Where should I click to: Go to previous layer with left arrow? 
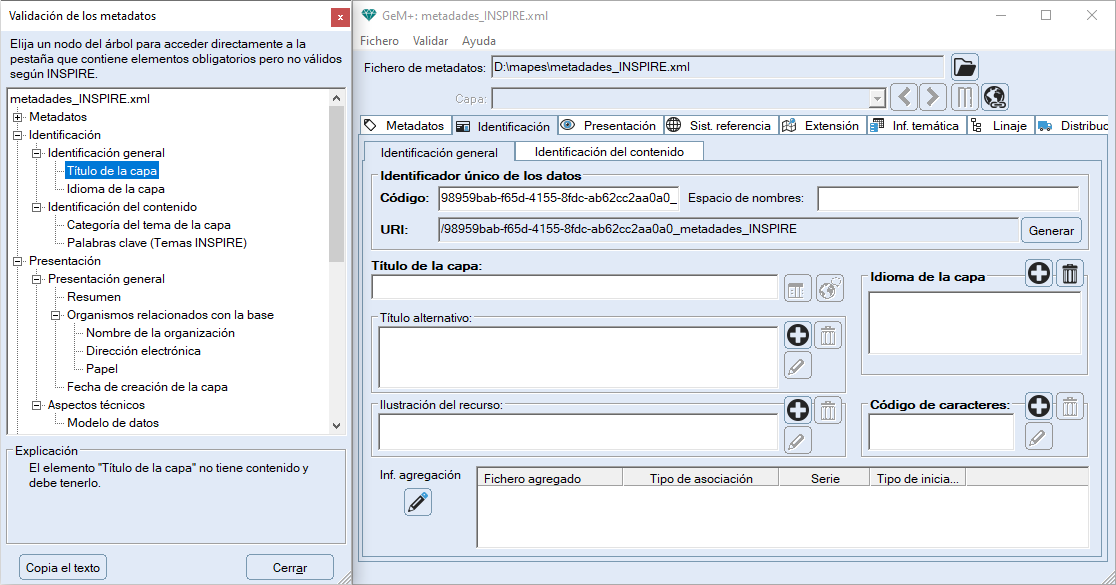coord(904,97)
